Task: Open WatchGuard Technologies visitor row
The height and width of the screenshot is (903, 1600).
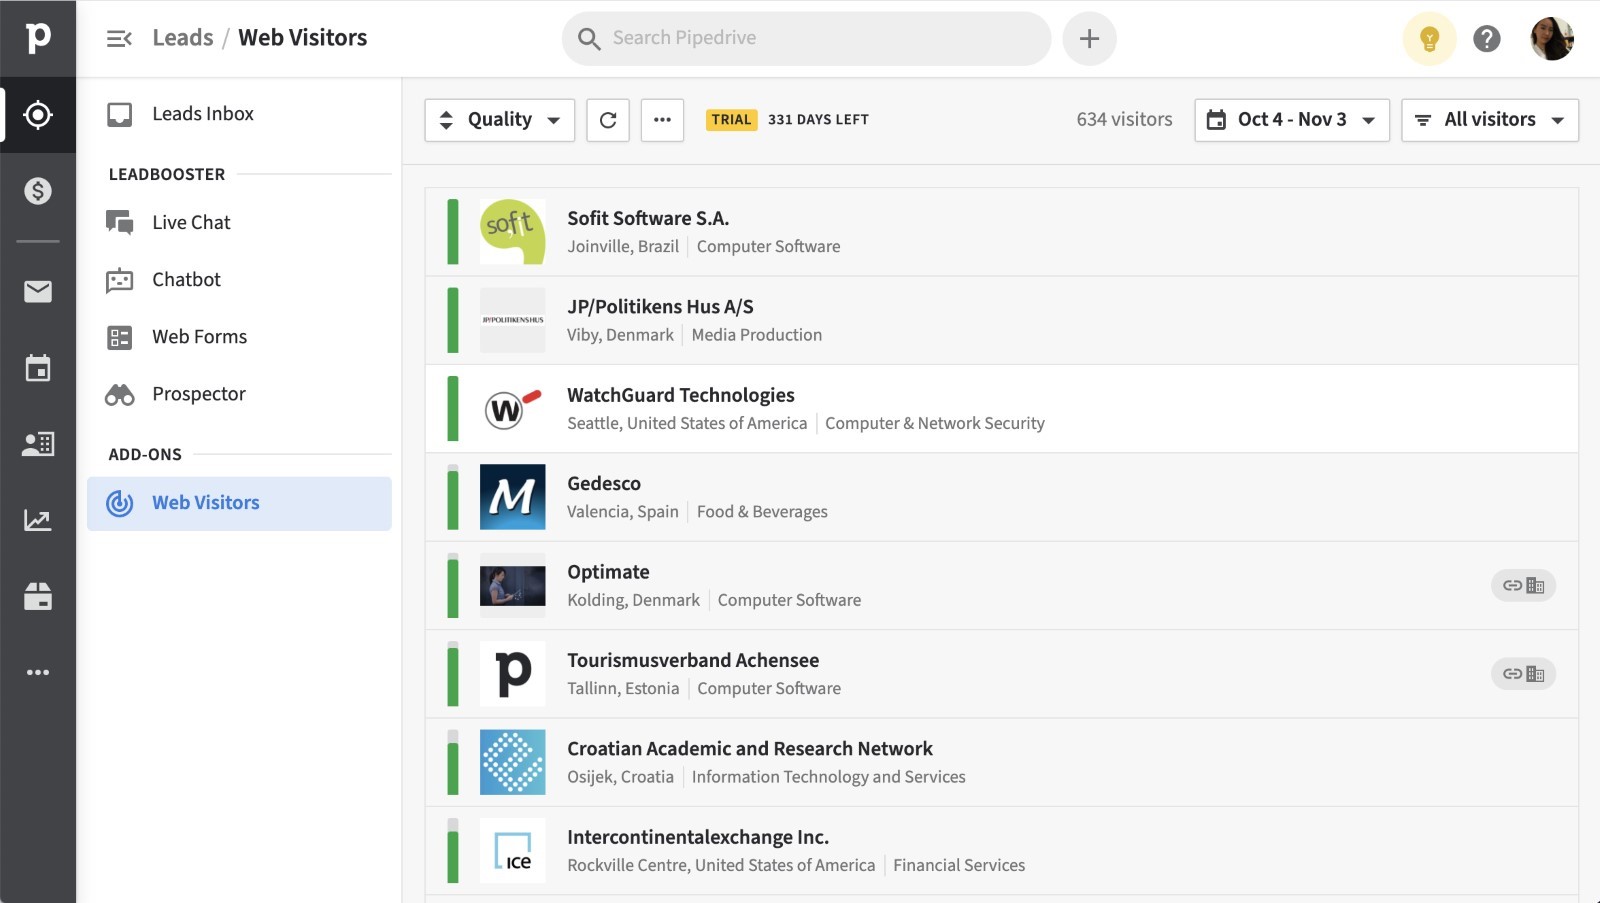Action: click(1001, 409)
